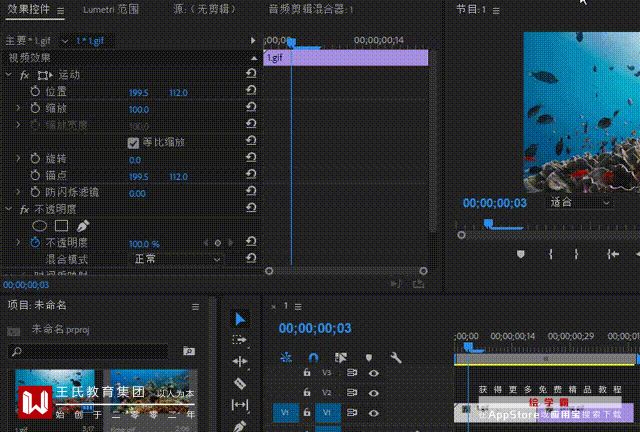This screenshot has height=432, width=640.
Task: Open new bin folder icon in project panel
Action: point(189,351)
